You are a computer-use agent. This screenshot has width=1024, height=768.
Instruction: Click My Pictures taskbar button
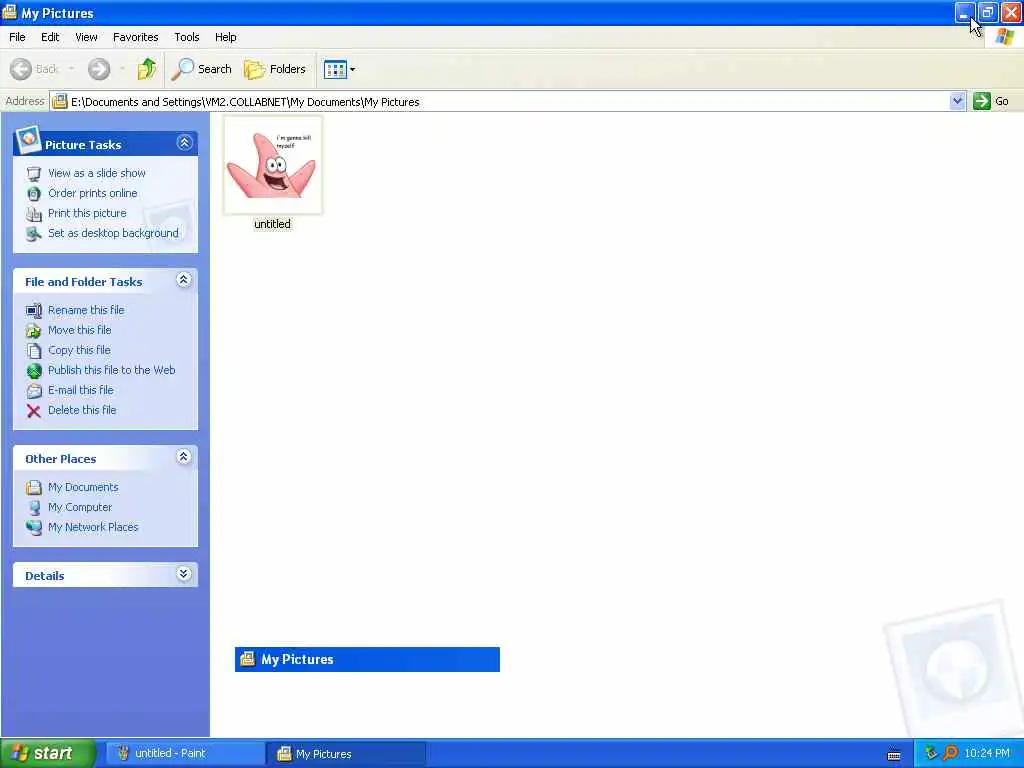pos(346,754)
